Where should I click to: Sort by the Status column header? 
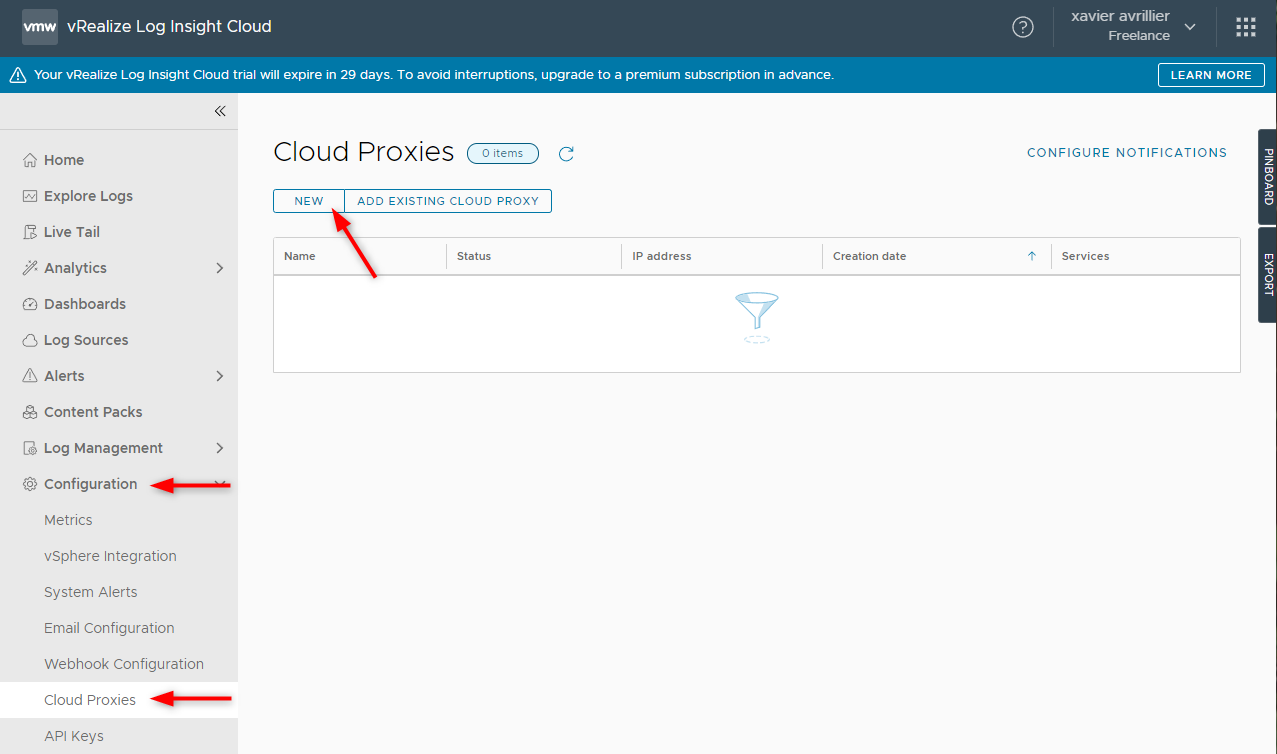pyautogui.click(x=474, y=256)
